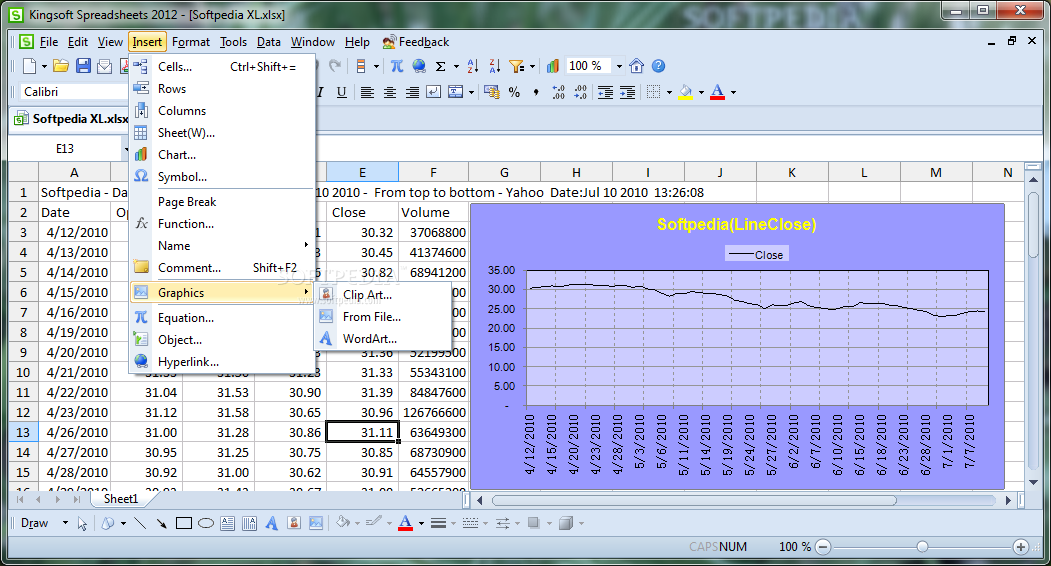Zoom in with the plus button
The image size is (1051, 566).
[x=1020, y=547]
